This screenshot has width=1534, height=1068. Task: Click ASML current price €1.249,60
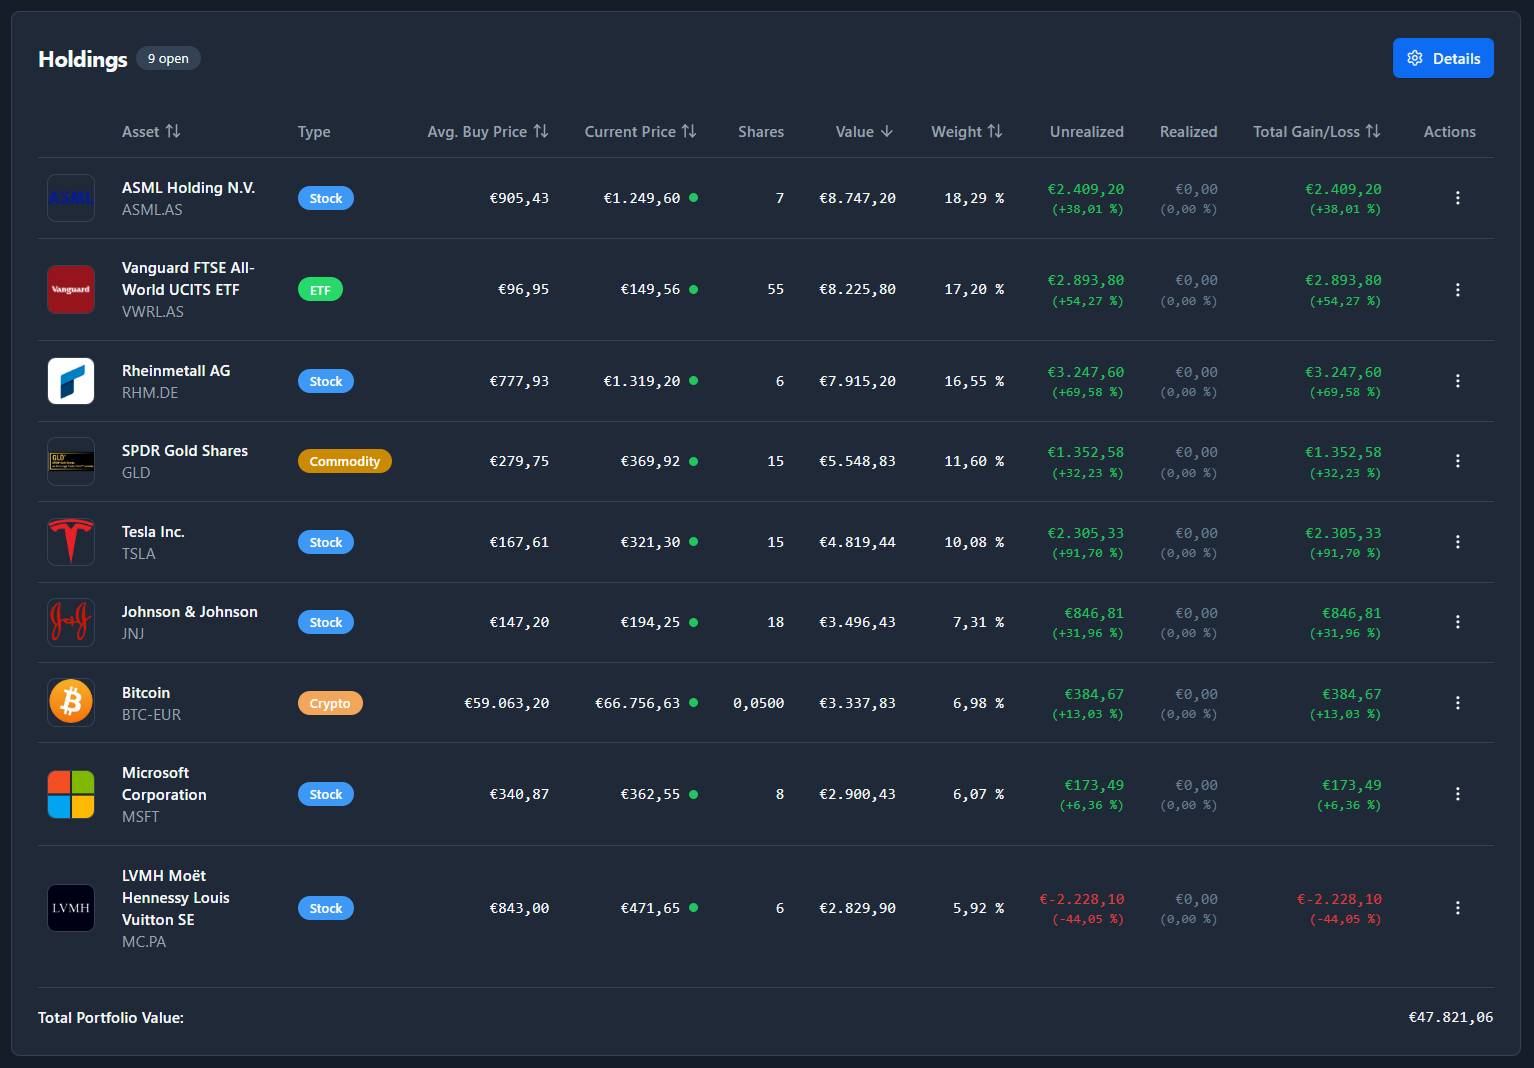tap(642, 198)
